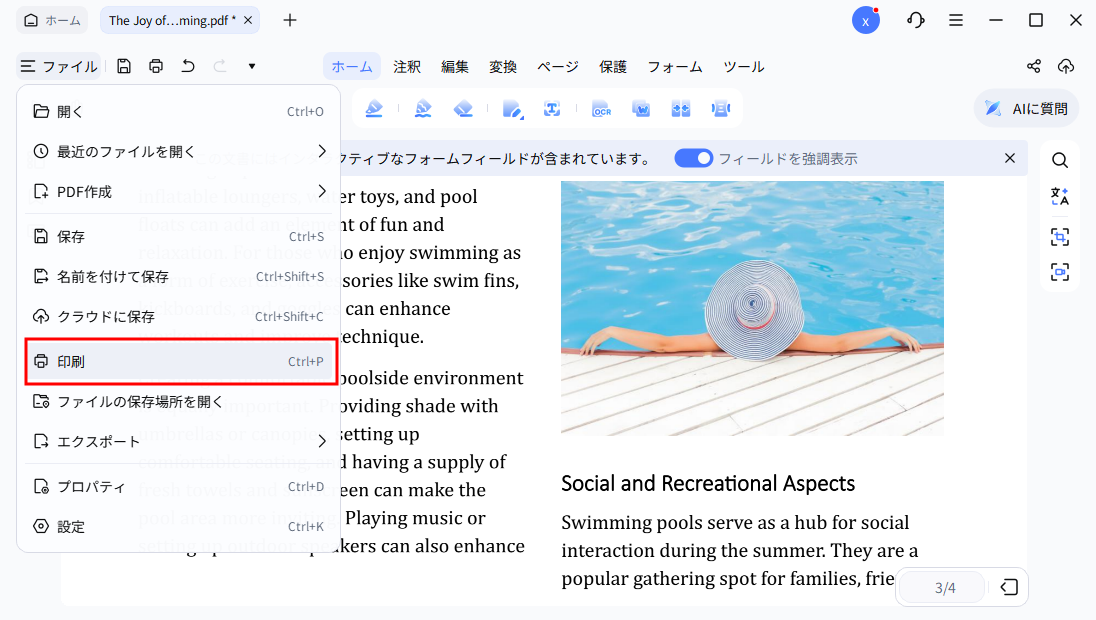Open the edit content tool
Viewport: 1096px width, 620px height.
click(x=512, y=108)
